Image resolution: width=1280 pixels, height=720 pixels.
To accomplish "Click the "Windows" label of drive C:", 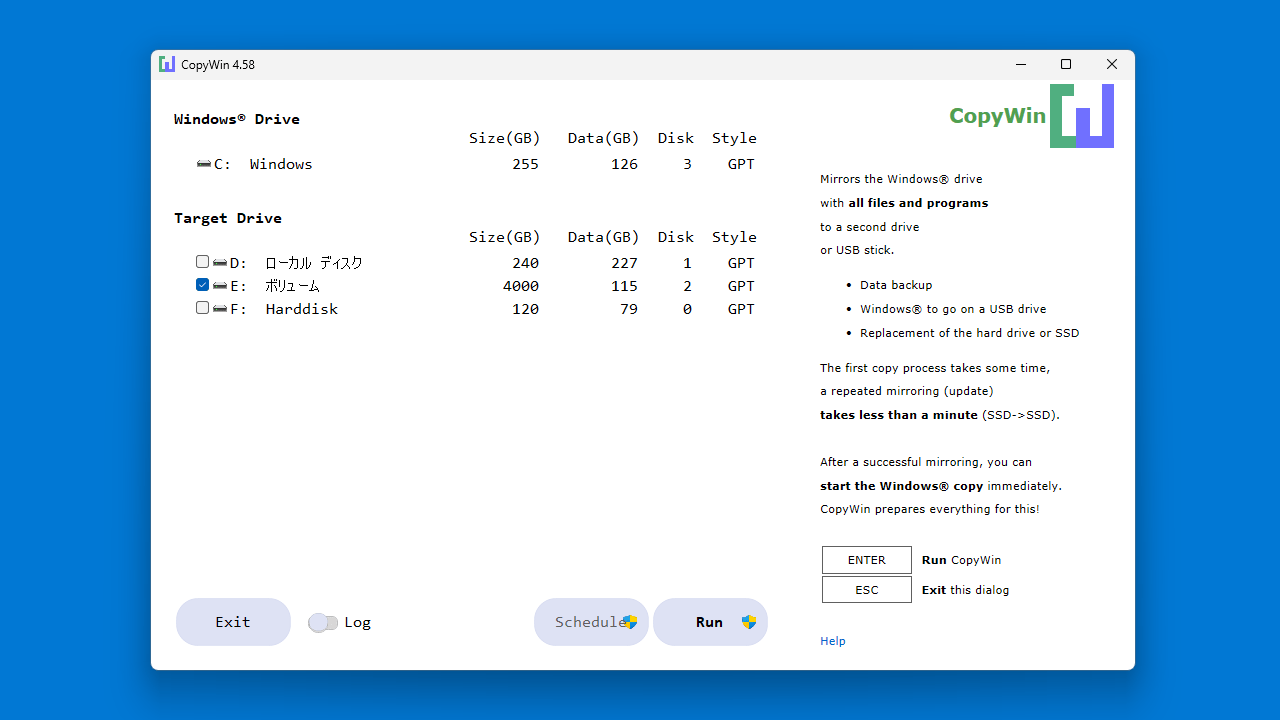I will [x=281, y=164].
